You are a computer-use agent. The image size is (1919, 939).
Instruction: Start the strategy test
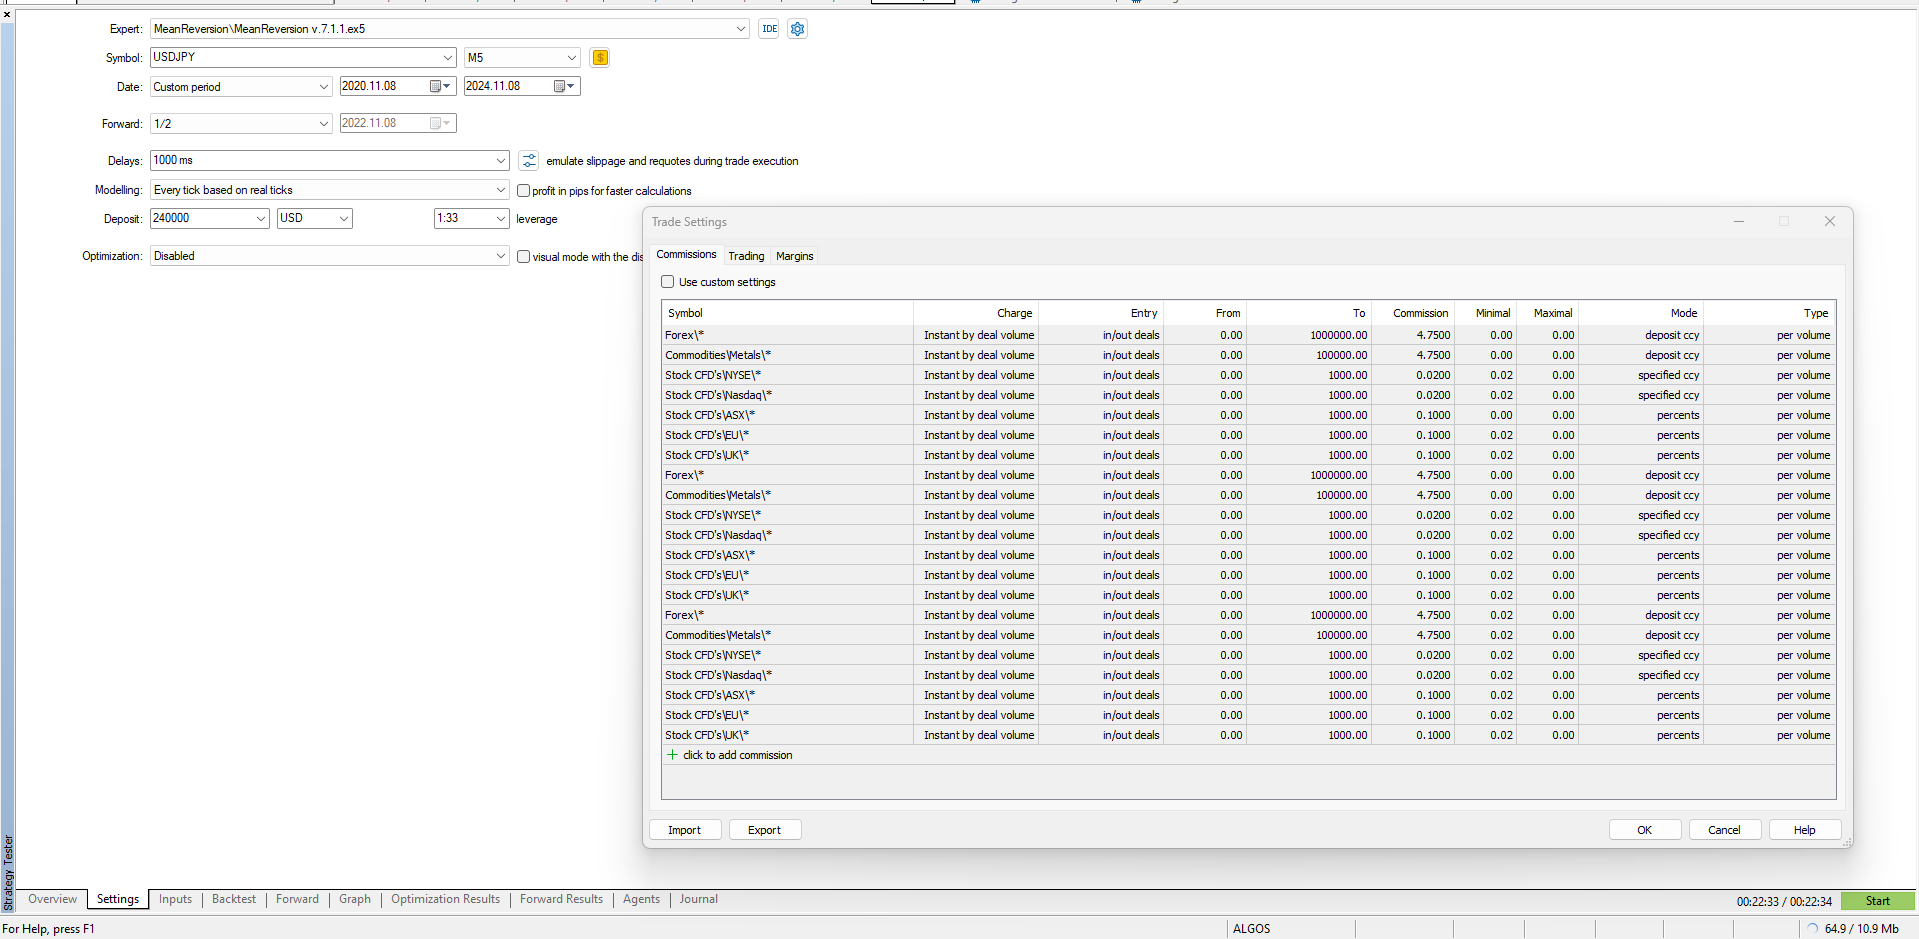click(x=1878, y=901)
